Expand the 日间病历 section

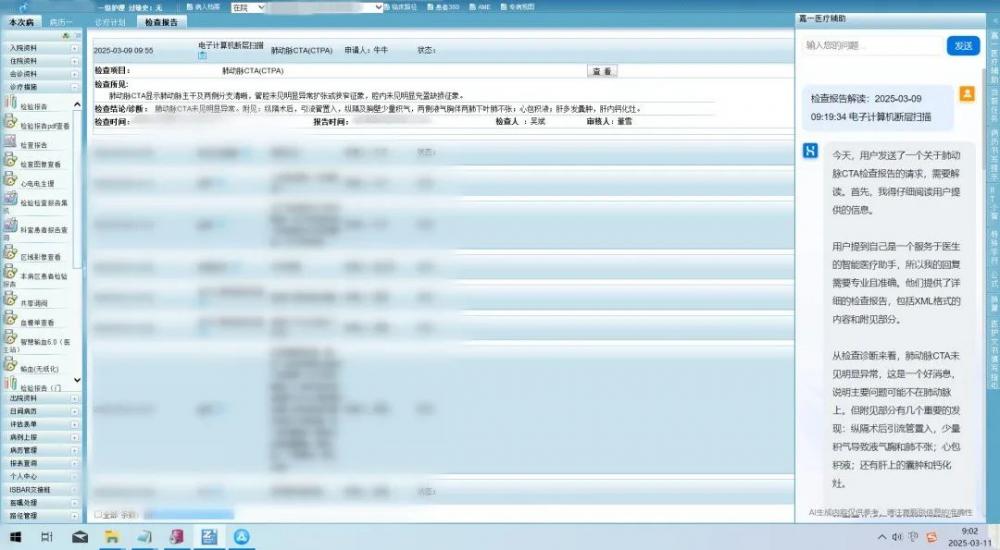pyautogui.click(x=75, y=412)
